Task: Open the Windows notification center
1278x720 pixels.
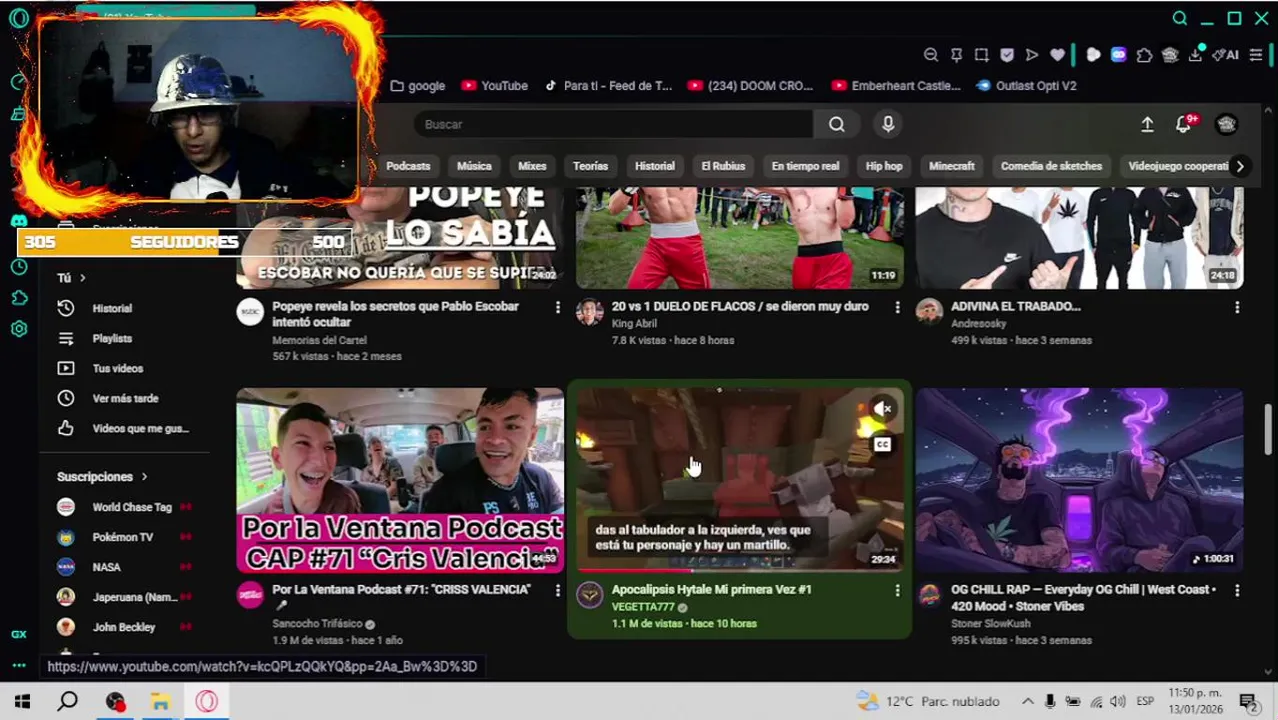Action: click(1248, 701)
